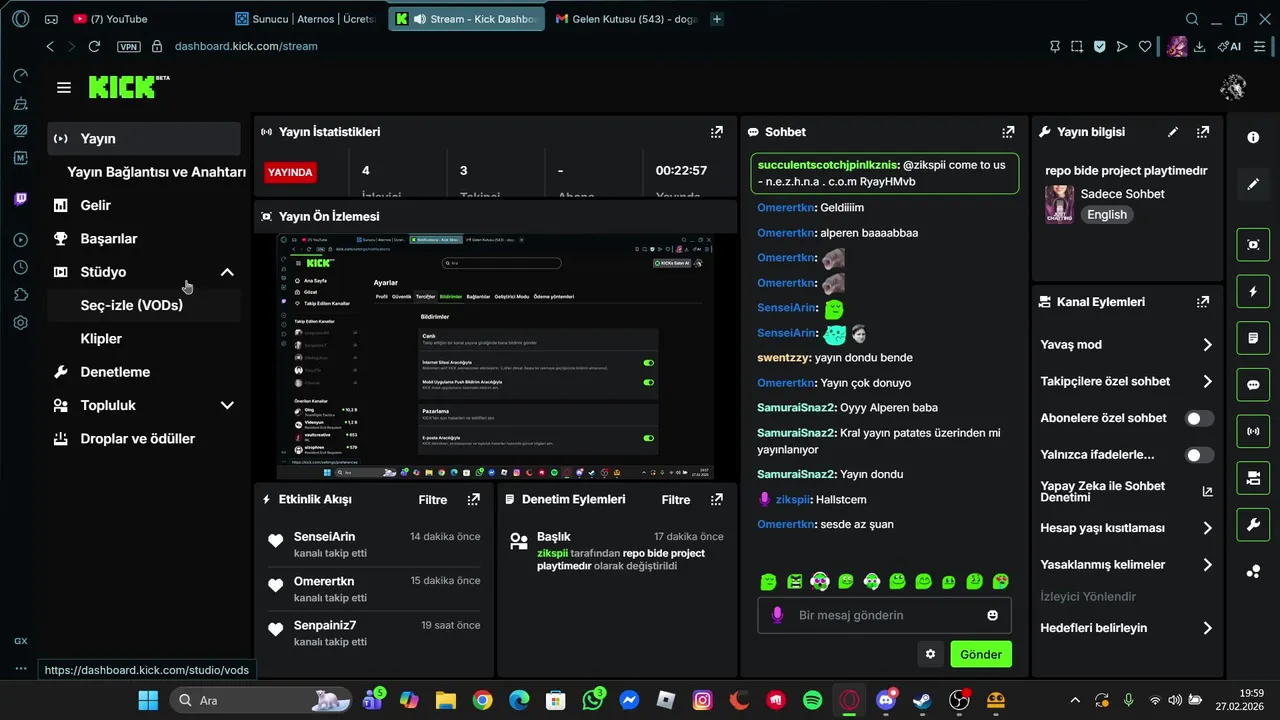
Task: Click the three-dots icon at right bar bottom
Action: pos(1253,572)
